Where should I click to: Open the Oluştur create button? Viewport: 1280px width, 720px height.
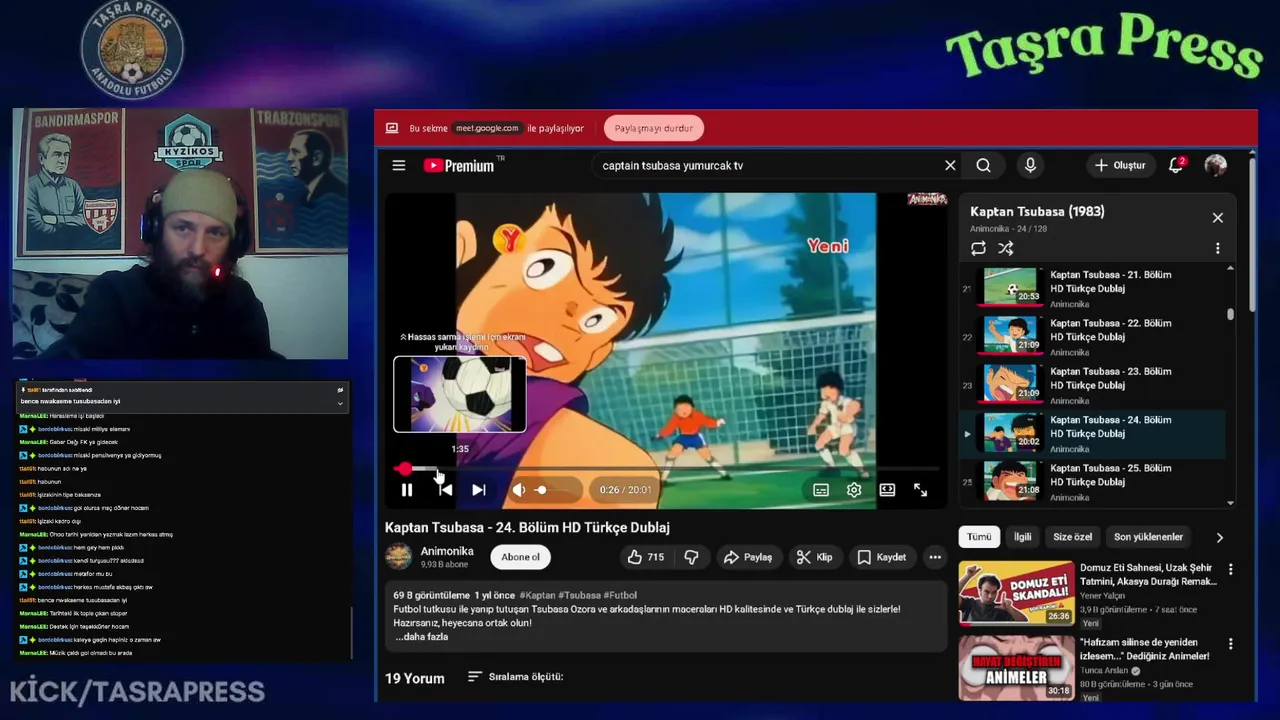tap(1120, 166)
